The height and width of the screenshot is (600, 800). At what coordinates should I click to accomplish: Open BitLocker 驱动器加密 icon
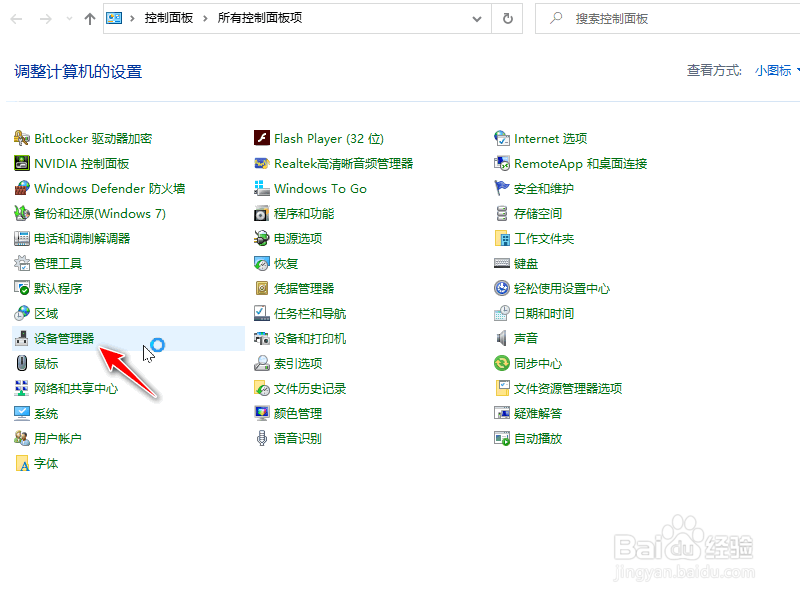[x=21, y=138]
